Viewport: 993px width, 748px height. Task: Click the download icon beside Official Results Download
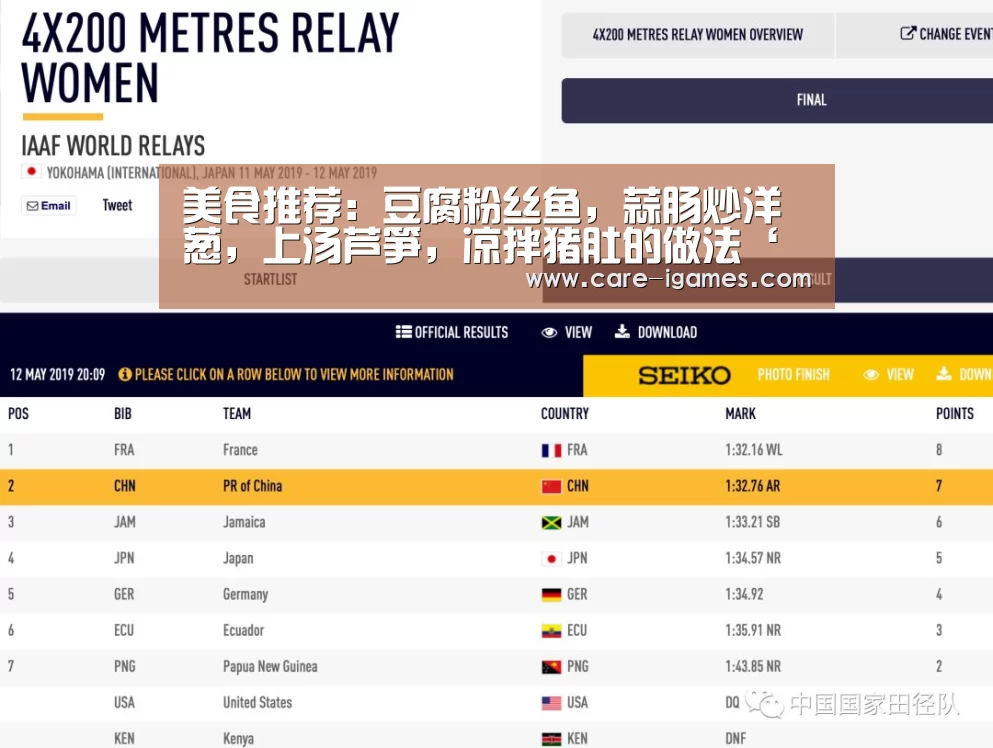[622, 332]
